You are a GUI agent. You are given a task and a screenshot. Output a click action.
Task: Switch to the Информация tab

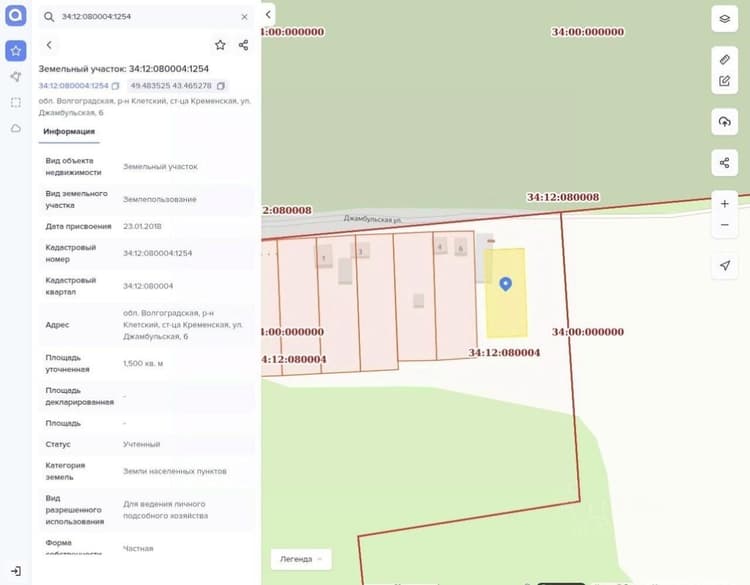tap(69, 132)
